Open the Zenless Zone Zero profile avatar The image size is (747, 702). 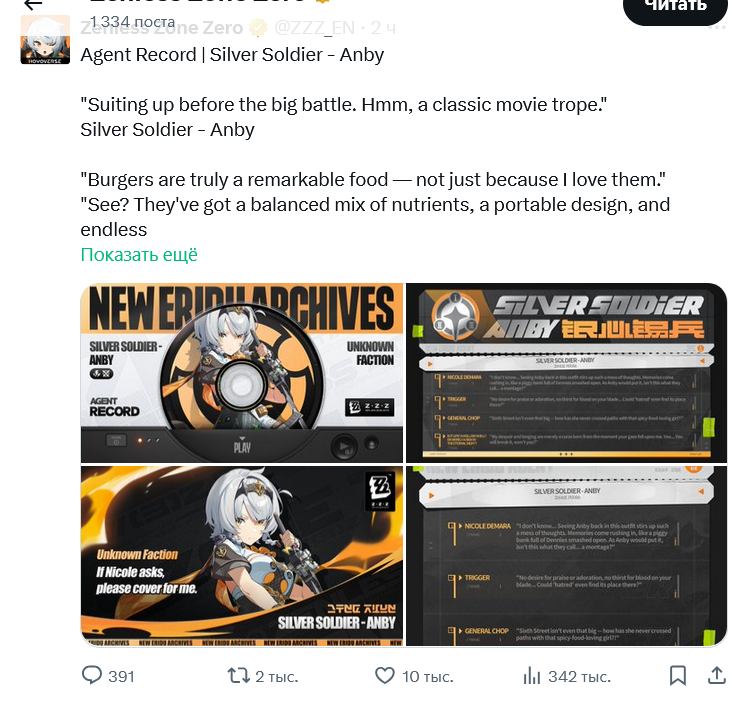pyautogui.click(x=45, y=40)
